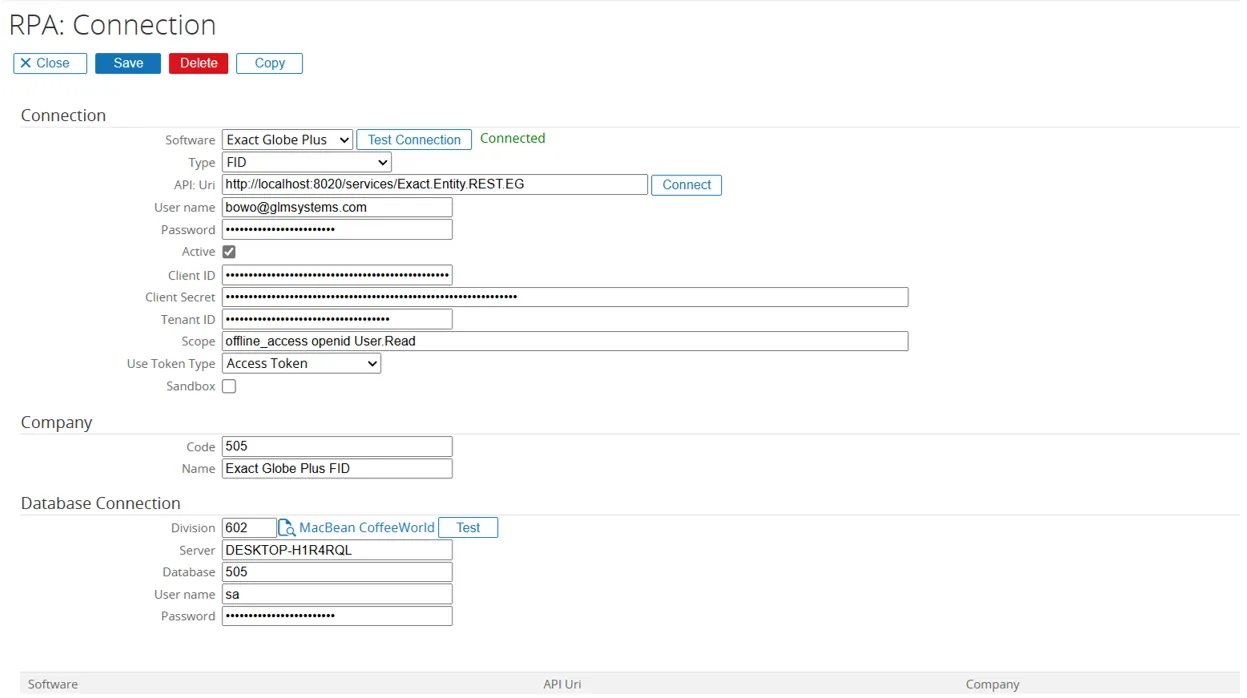Expand the Type dropdown showing FID
This screenshot has width=1247, height=698.
click(x=306, y=162)
